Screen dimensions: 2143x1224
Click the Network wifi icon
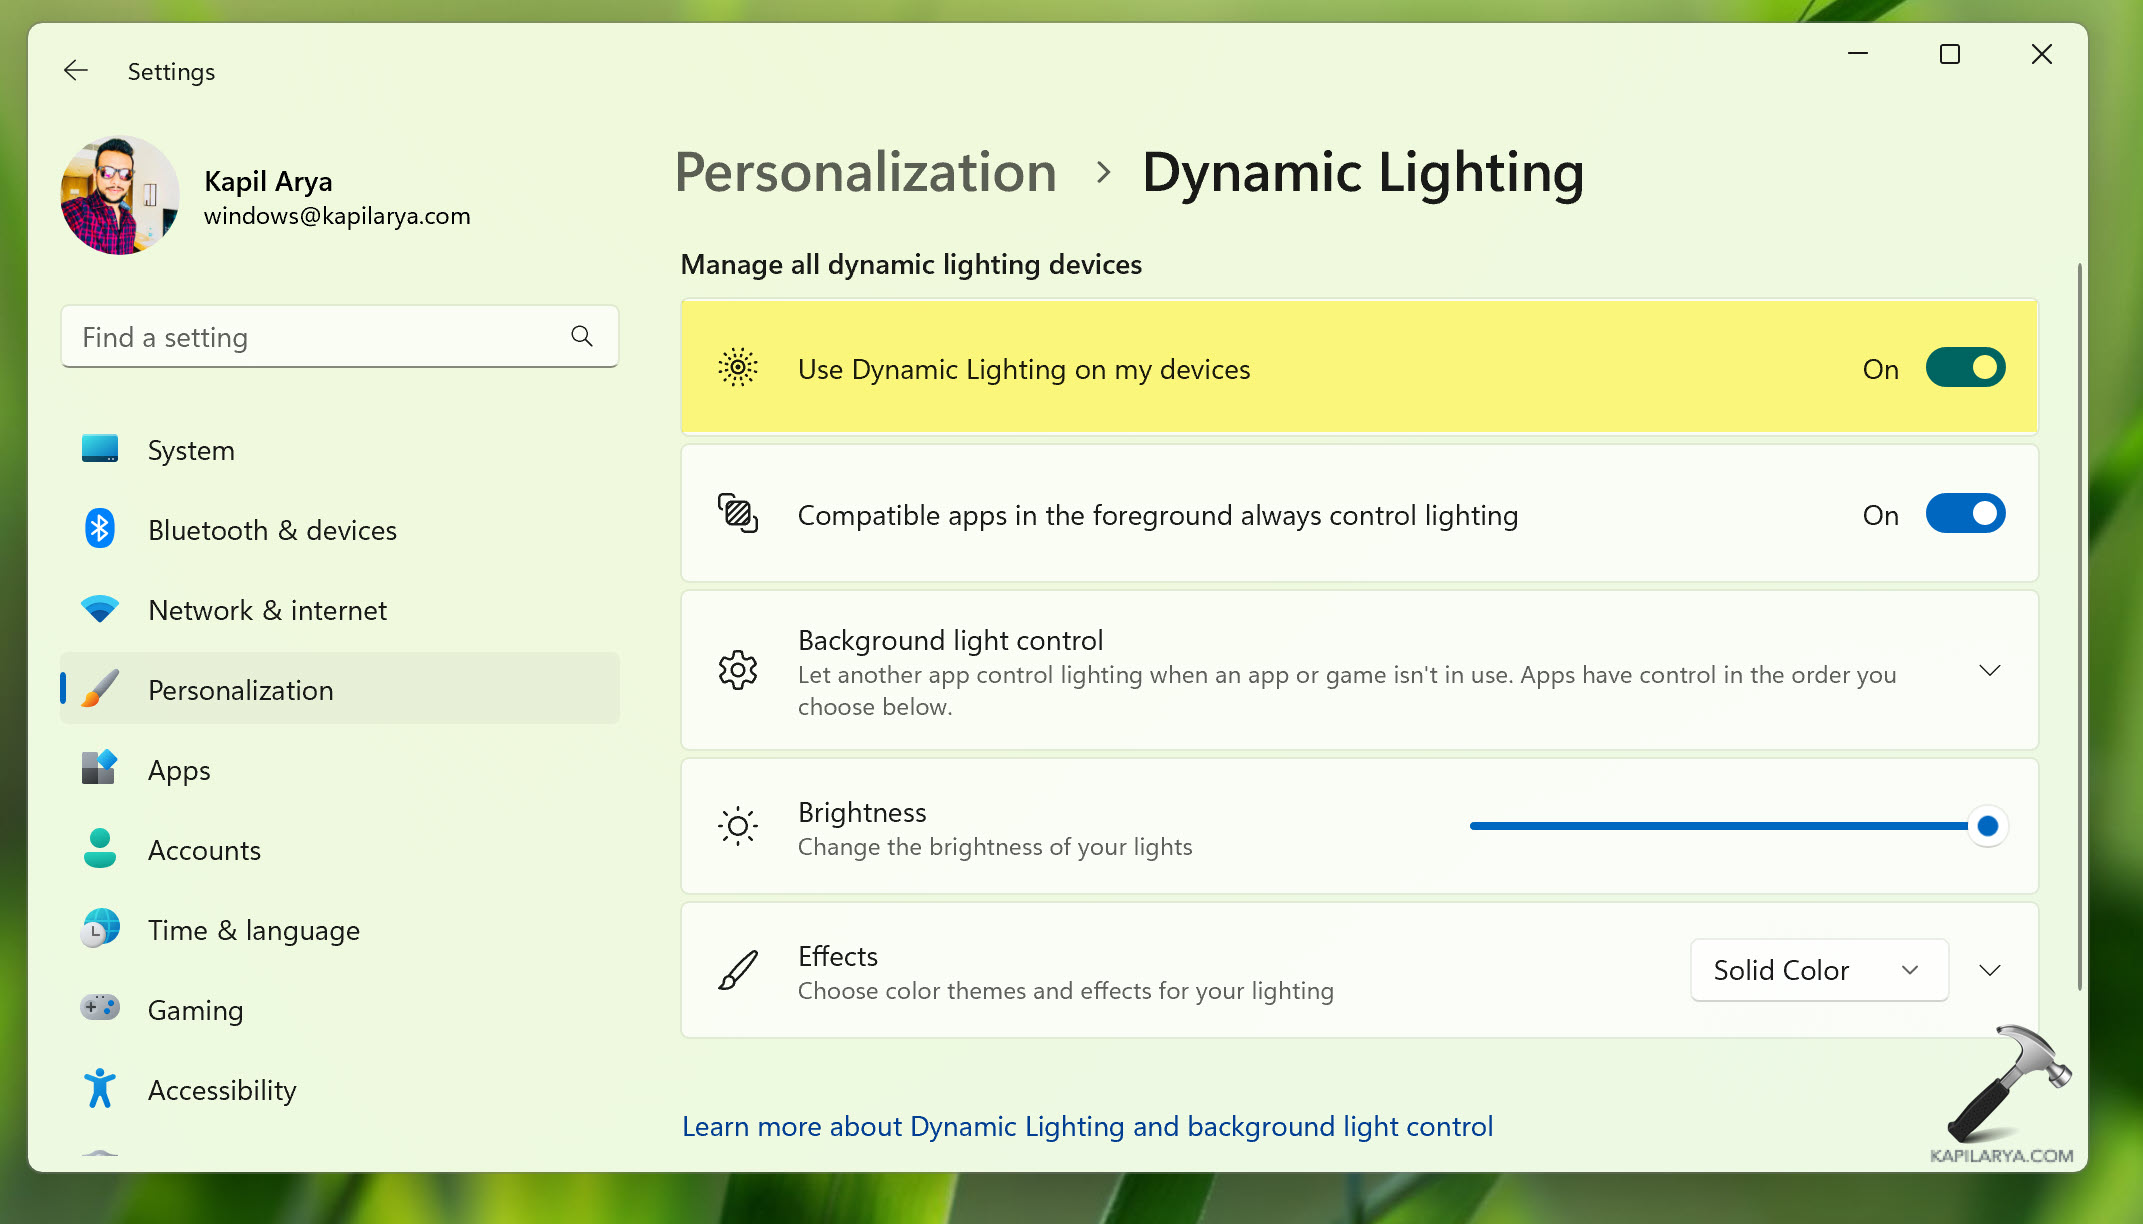[x=100, y=609]
